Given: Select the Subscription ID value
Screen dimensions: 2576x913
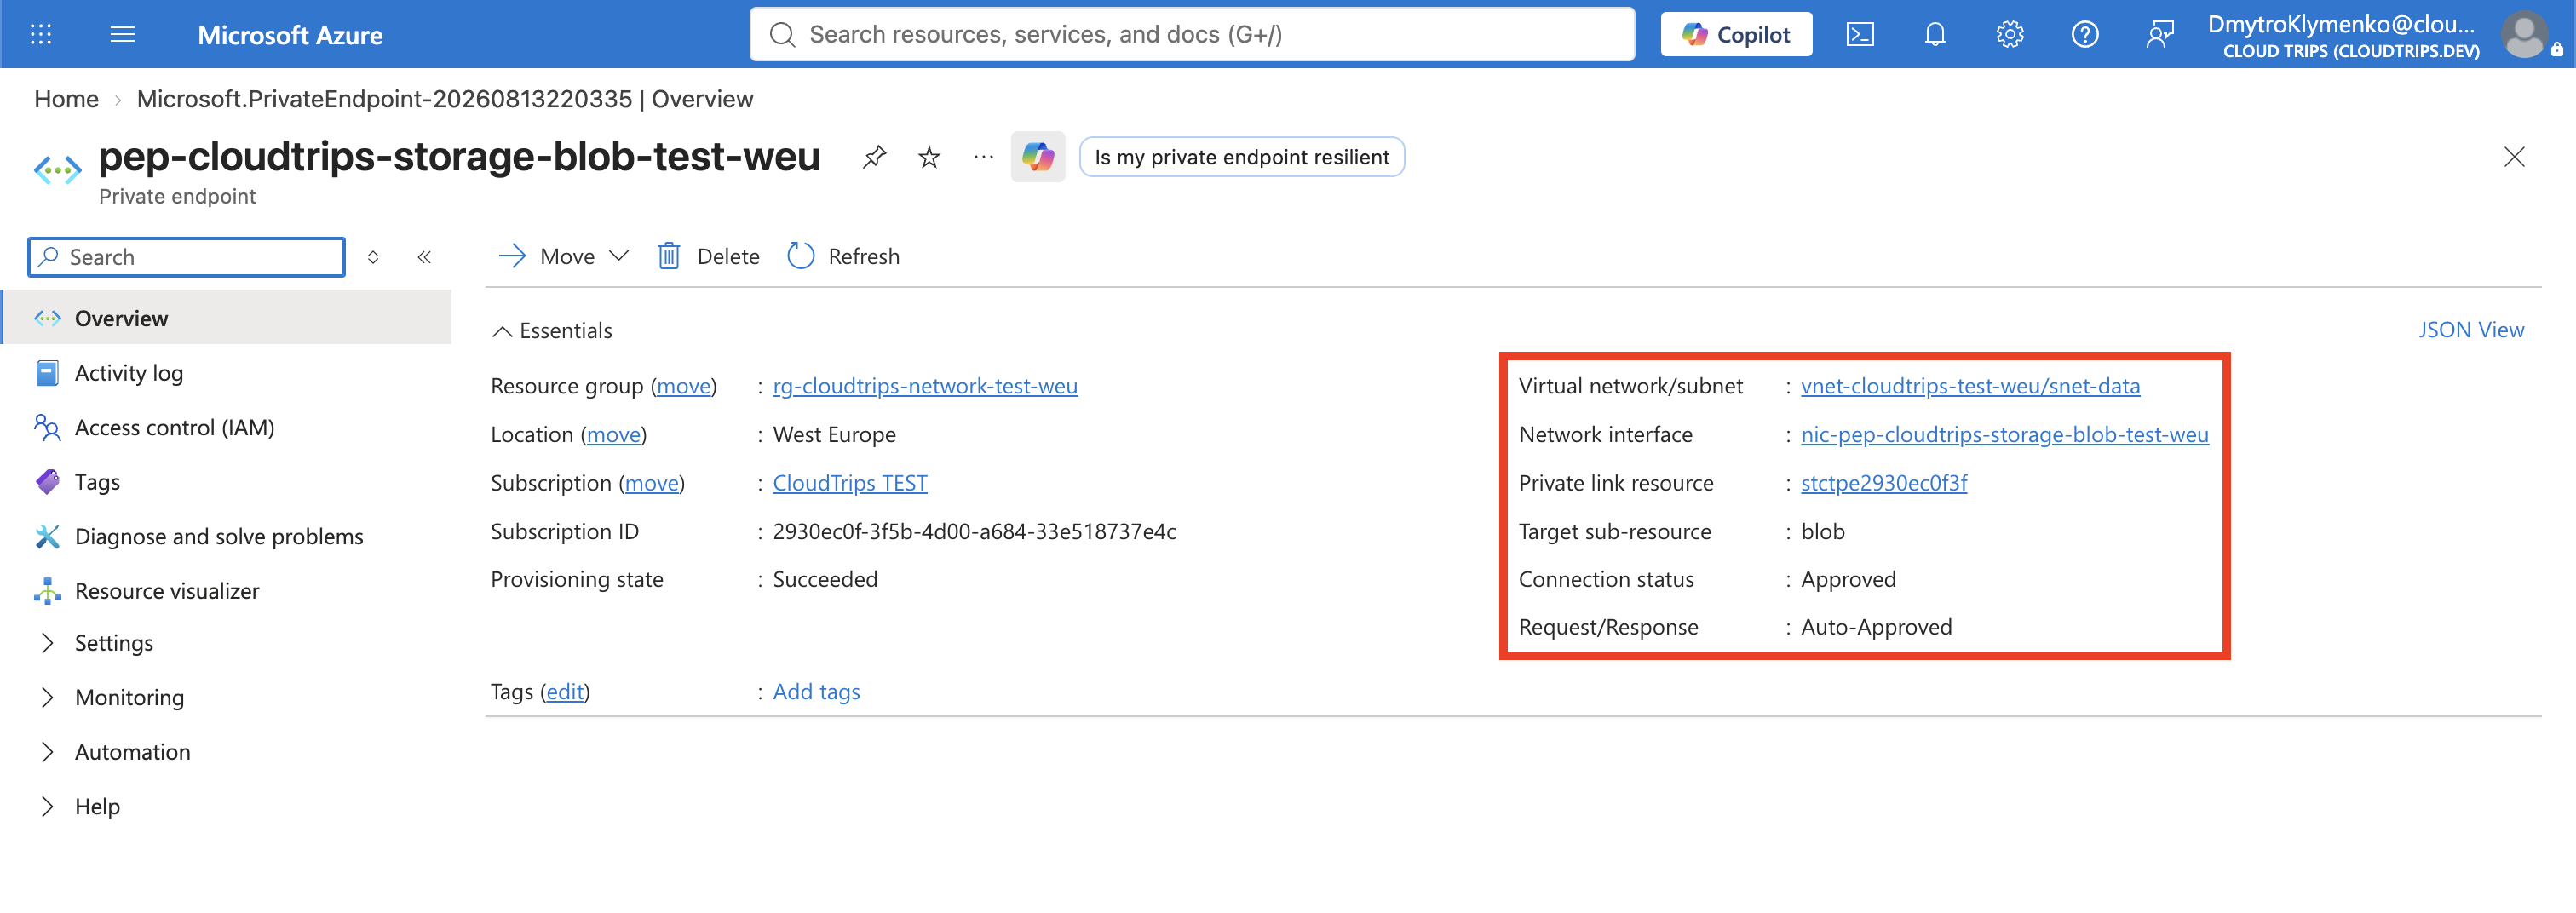Looking at the screenshot, I should (x=974, y=532).
